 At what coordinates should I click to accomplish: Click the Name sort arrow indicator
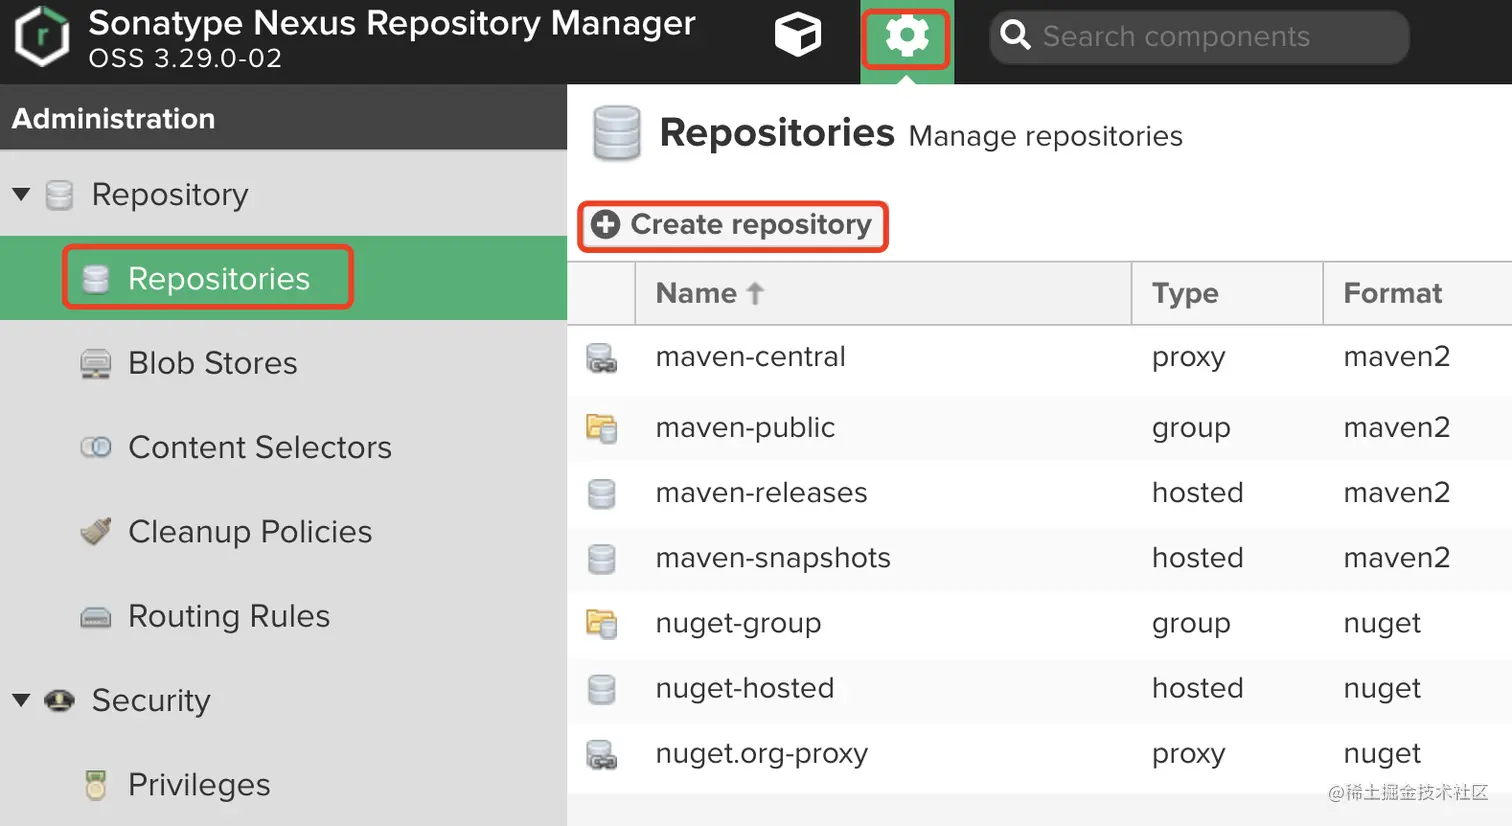coord(755,293)
